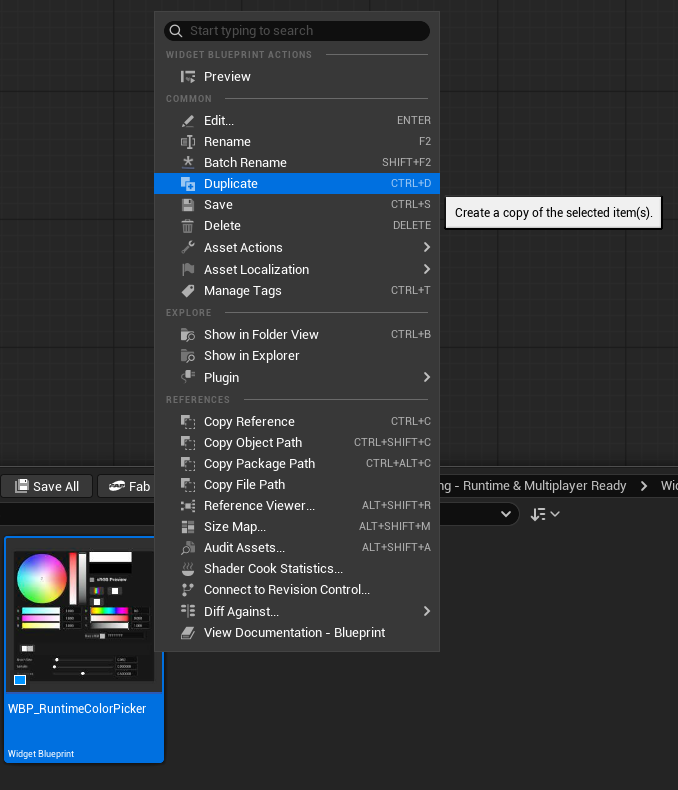This screenshot has width=678, height=790.
Task: Click the context menu search field
Action: coord(297,31)
